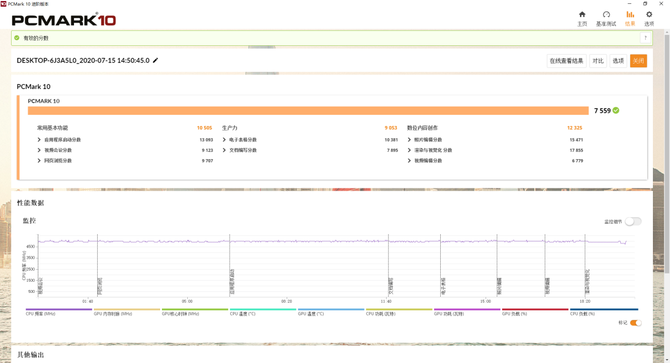This screenshot has height=363, width=670.
Task: Click the View result online (在线查看结果) button
Action: click(566, 61)
